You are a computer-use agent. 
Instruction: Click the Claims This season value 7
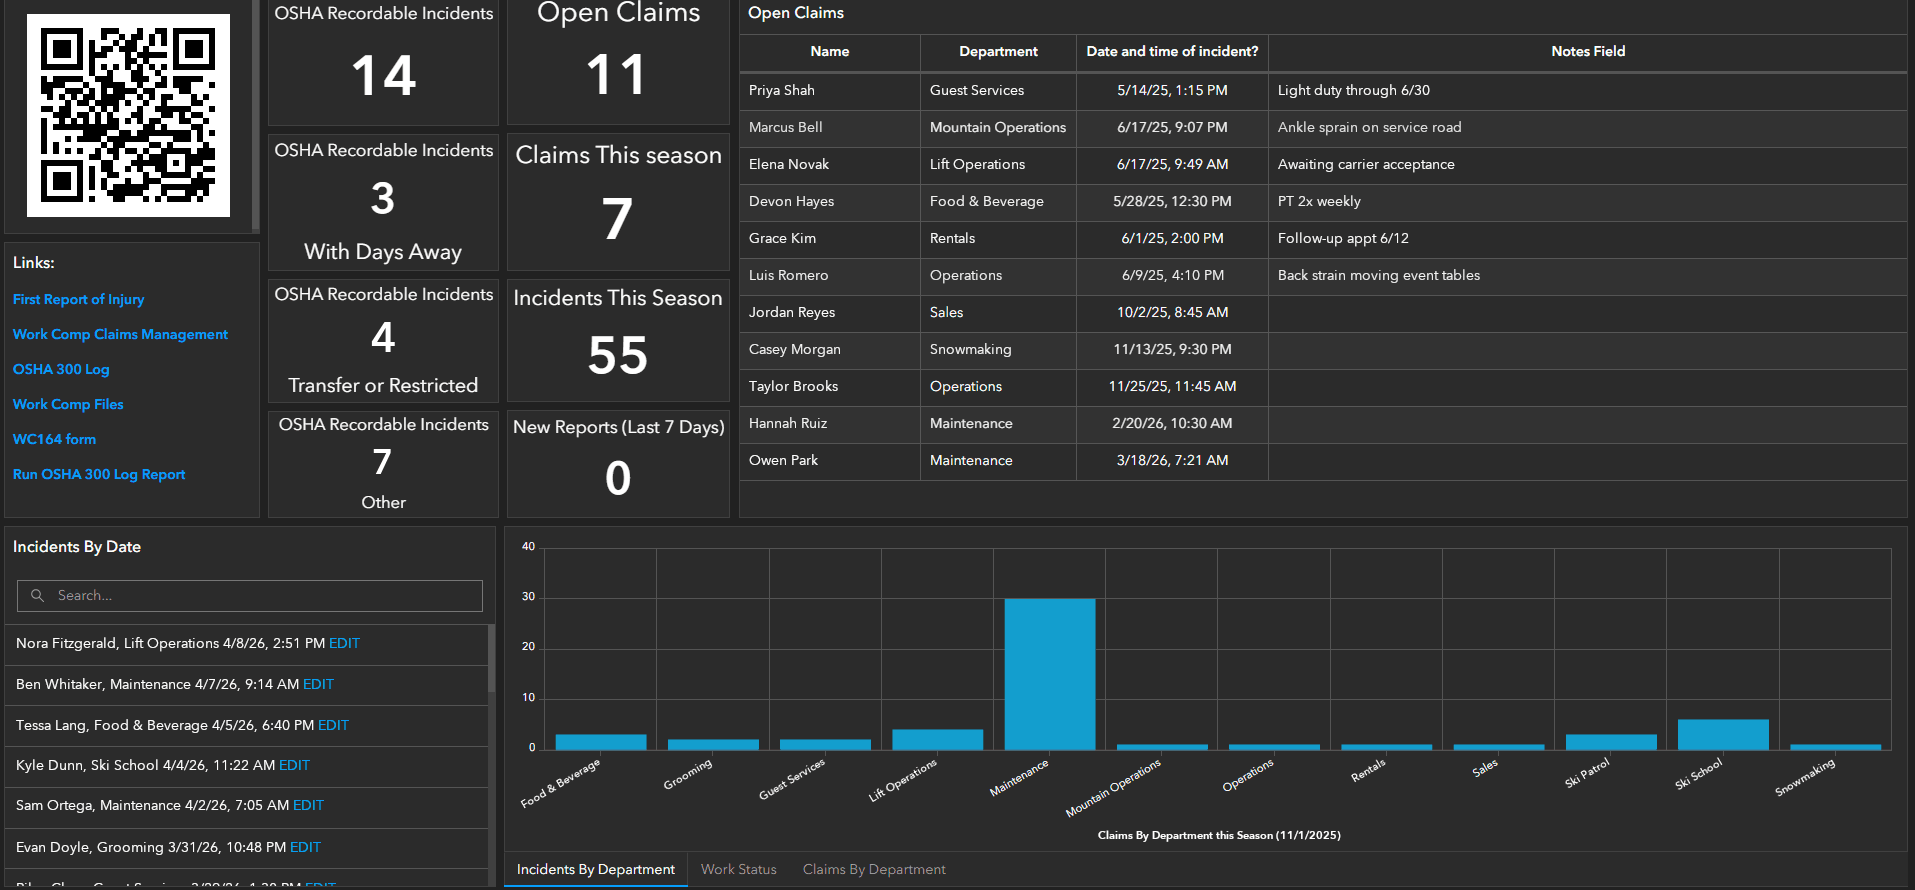[618, 219]
